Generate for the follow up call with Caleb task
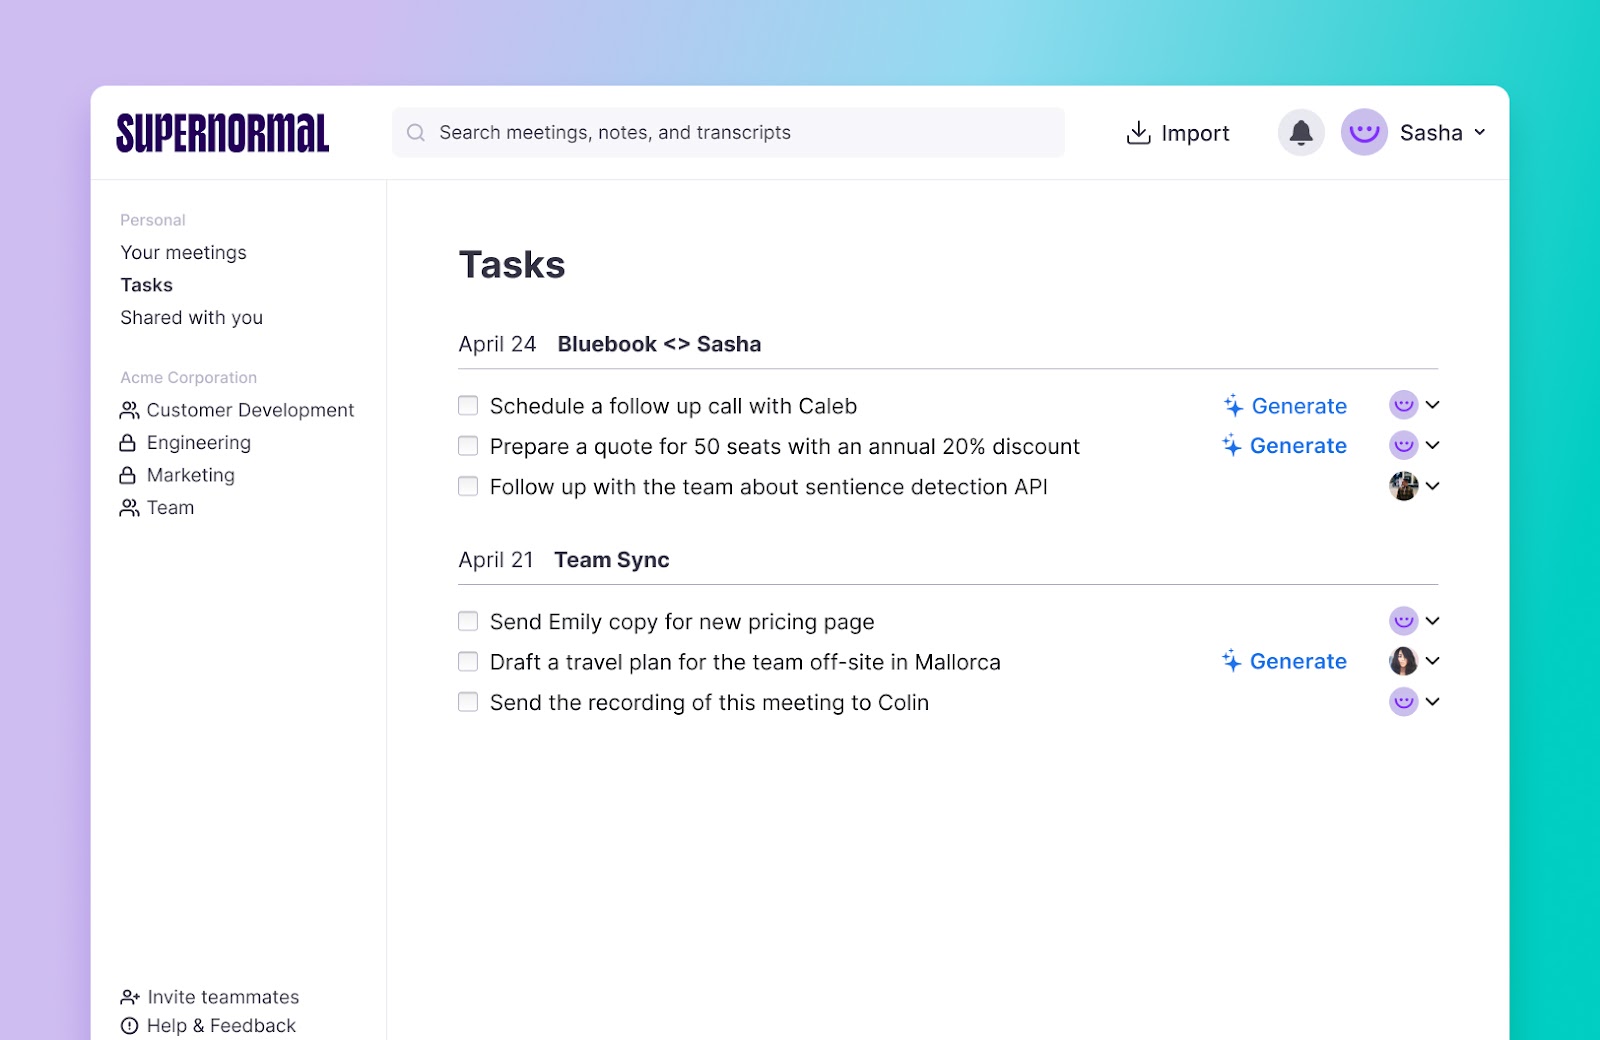1600x1040 pixels. point(1285,406)
